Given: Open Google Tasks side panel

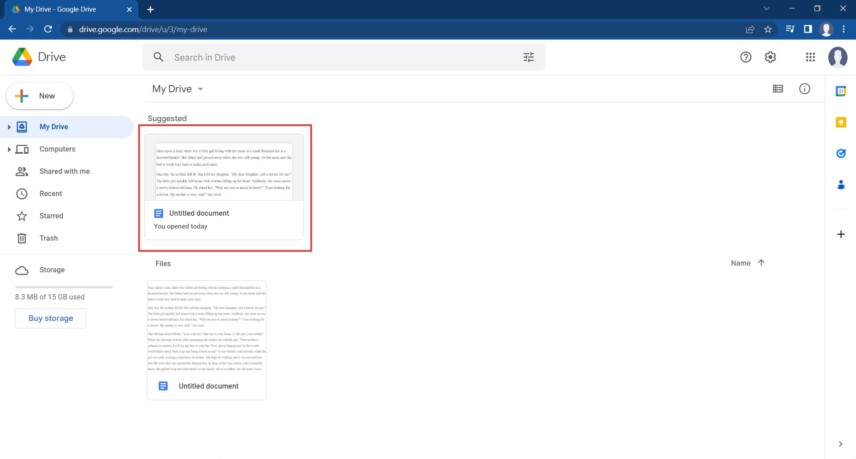Looking at the screenshot, I should (x=841, y=153).
